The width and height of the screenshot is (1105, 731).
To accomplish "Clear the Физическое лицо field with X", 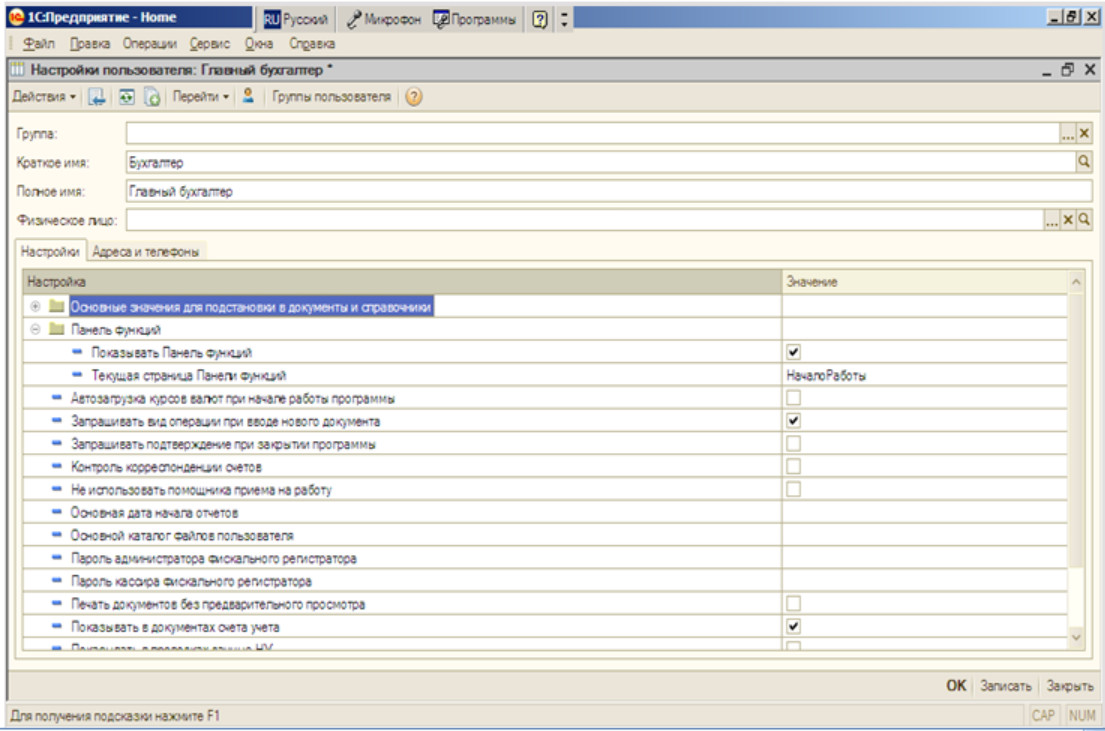I will [x=1068, y=220].
